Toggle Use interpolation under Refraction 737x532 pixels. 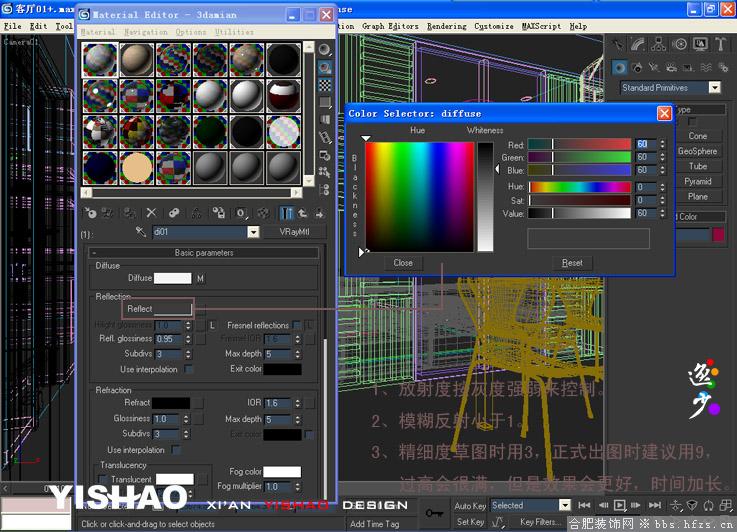point(176,450)
